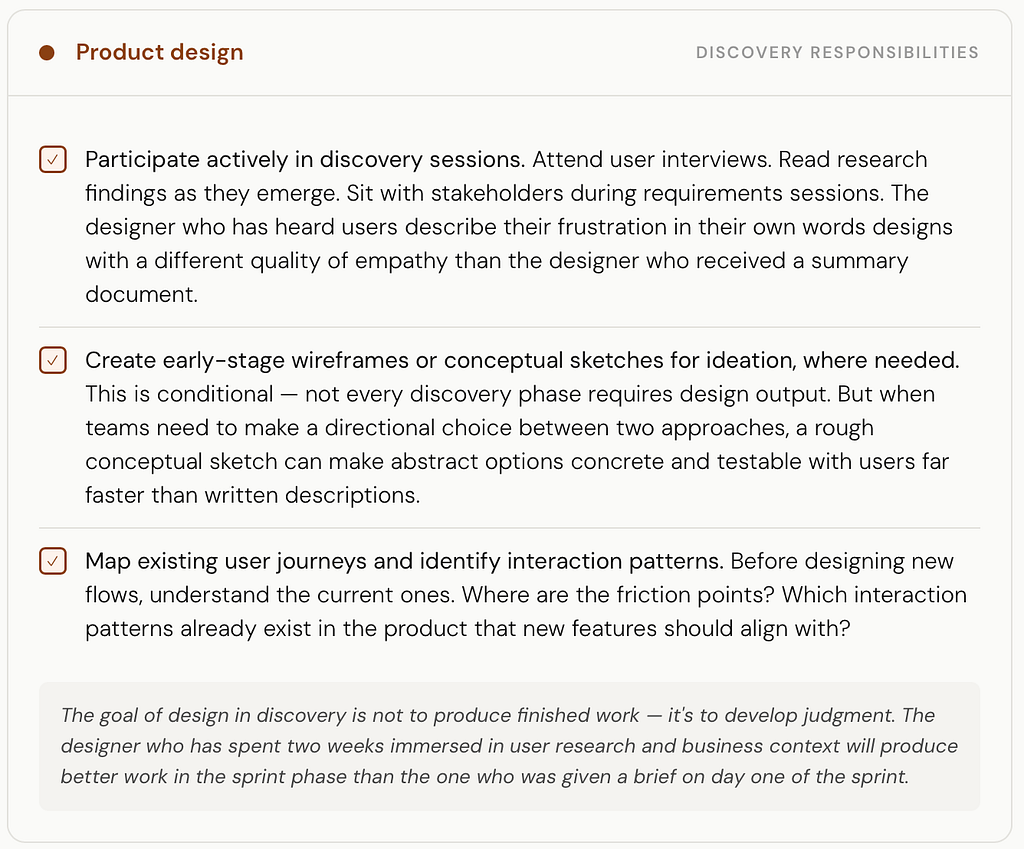Click the line faster than written descriptions
The height and width of the screenshot is (849, 1024).
coord(252,495)
